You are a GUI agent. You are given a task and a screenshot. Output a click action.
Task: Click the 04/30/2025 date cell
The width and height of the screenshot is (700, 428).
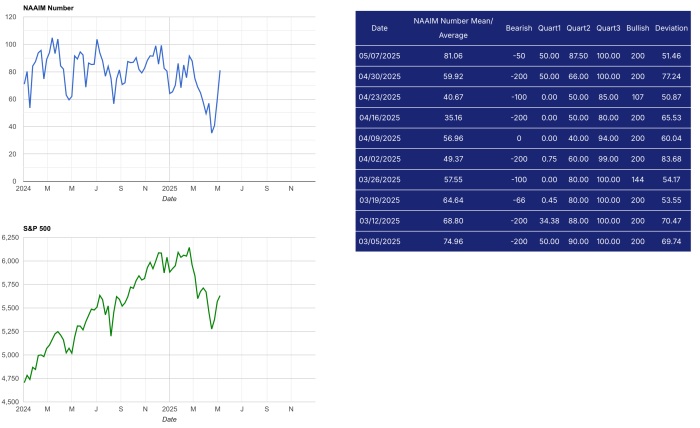point(379,76)
